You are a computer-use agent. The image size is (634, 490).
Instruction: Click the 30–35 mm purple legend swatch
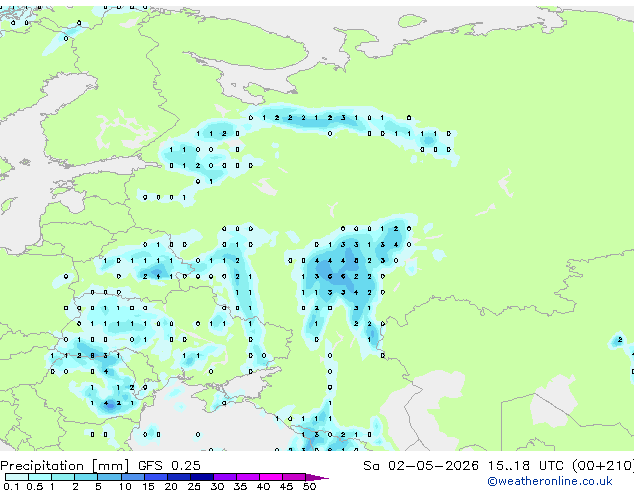(224, 477)
